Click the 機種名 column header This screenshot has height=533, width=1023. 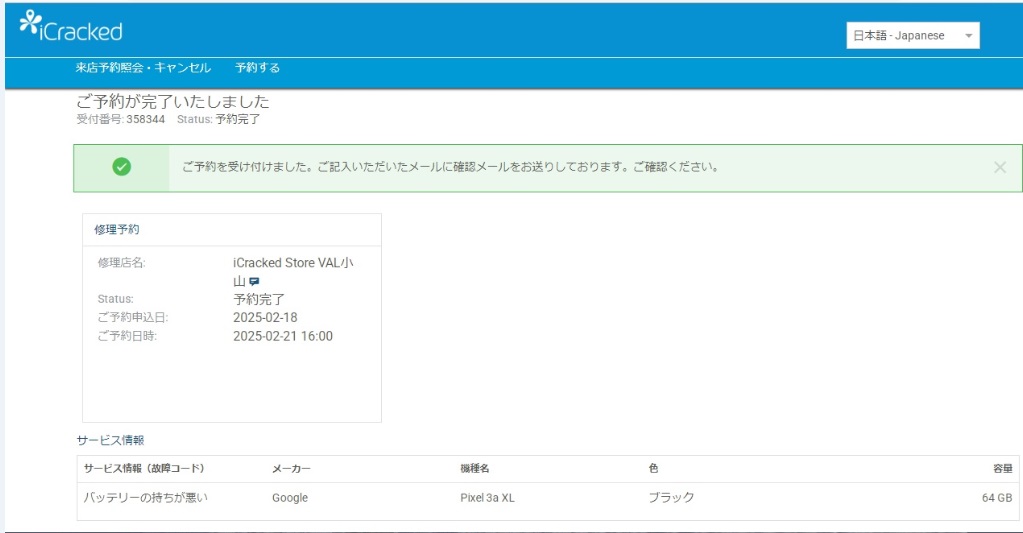click(x=475, y=468)
